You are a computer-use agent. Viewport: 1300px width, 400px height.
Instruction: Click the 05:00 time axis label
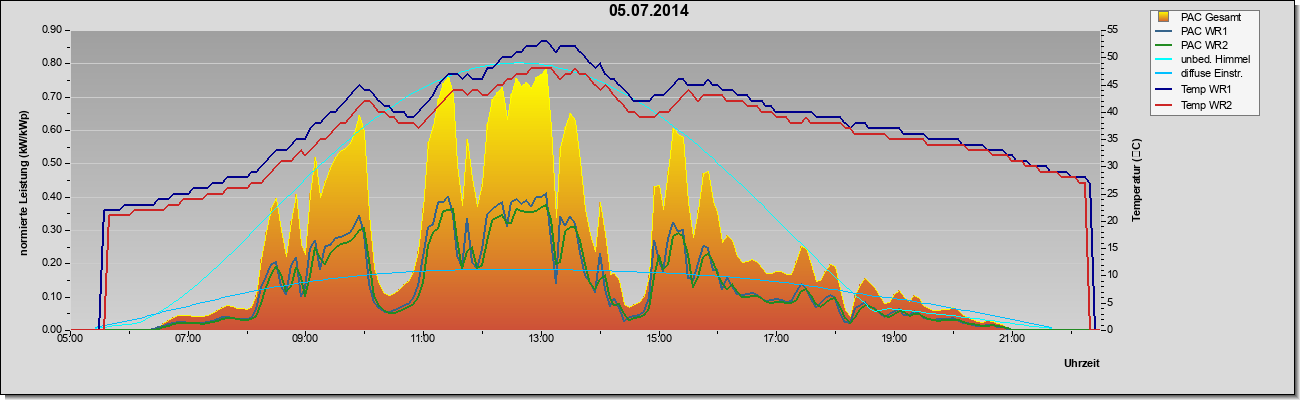pos(69,339)
